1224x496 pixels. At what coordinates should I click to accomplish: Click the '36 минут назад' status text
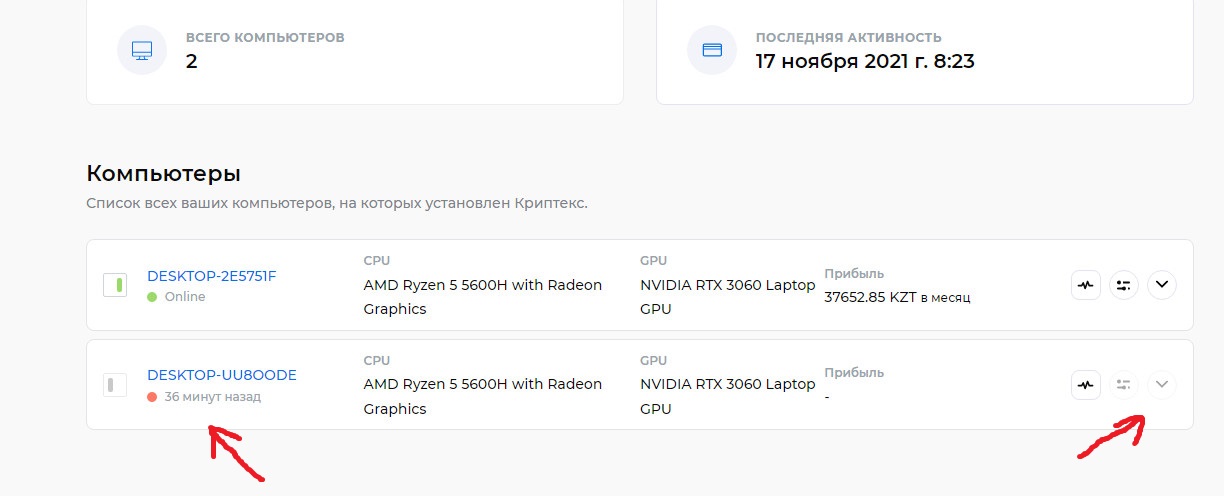click(x=212, y=397)
